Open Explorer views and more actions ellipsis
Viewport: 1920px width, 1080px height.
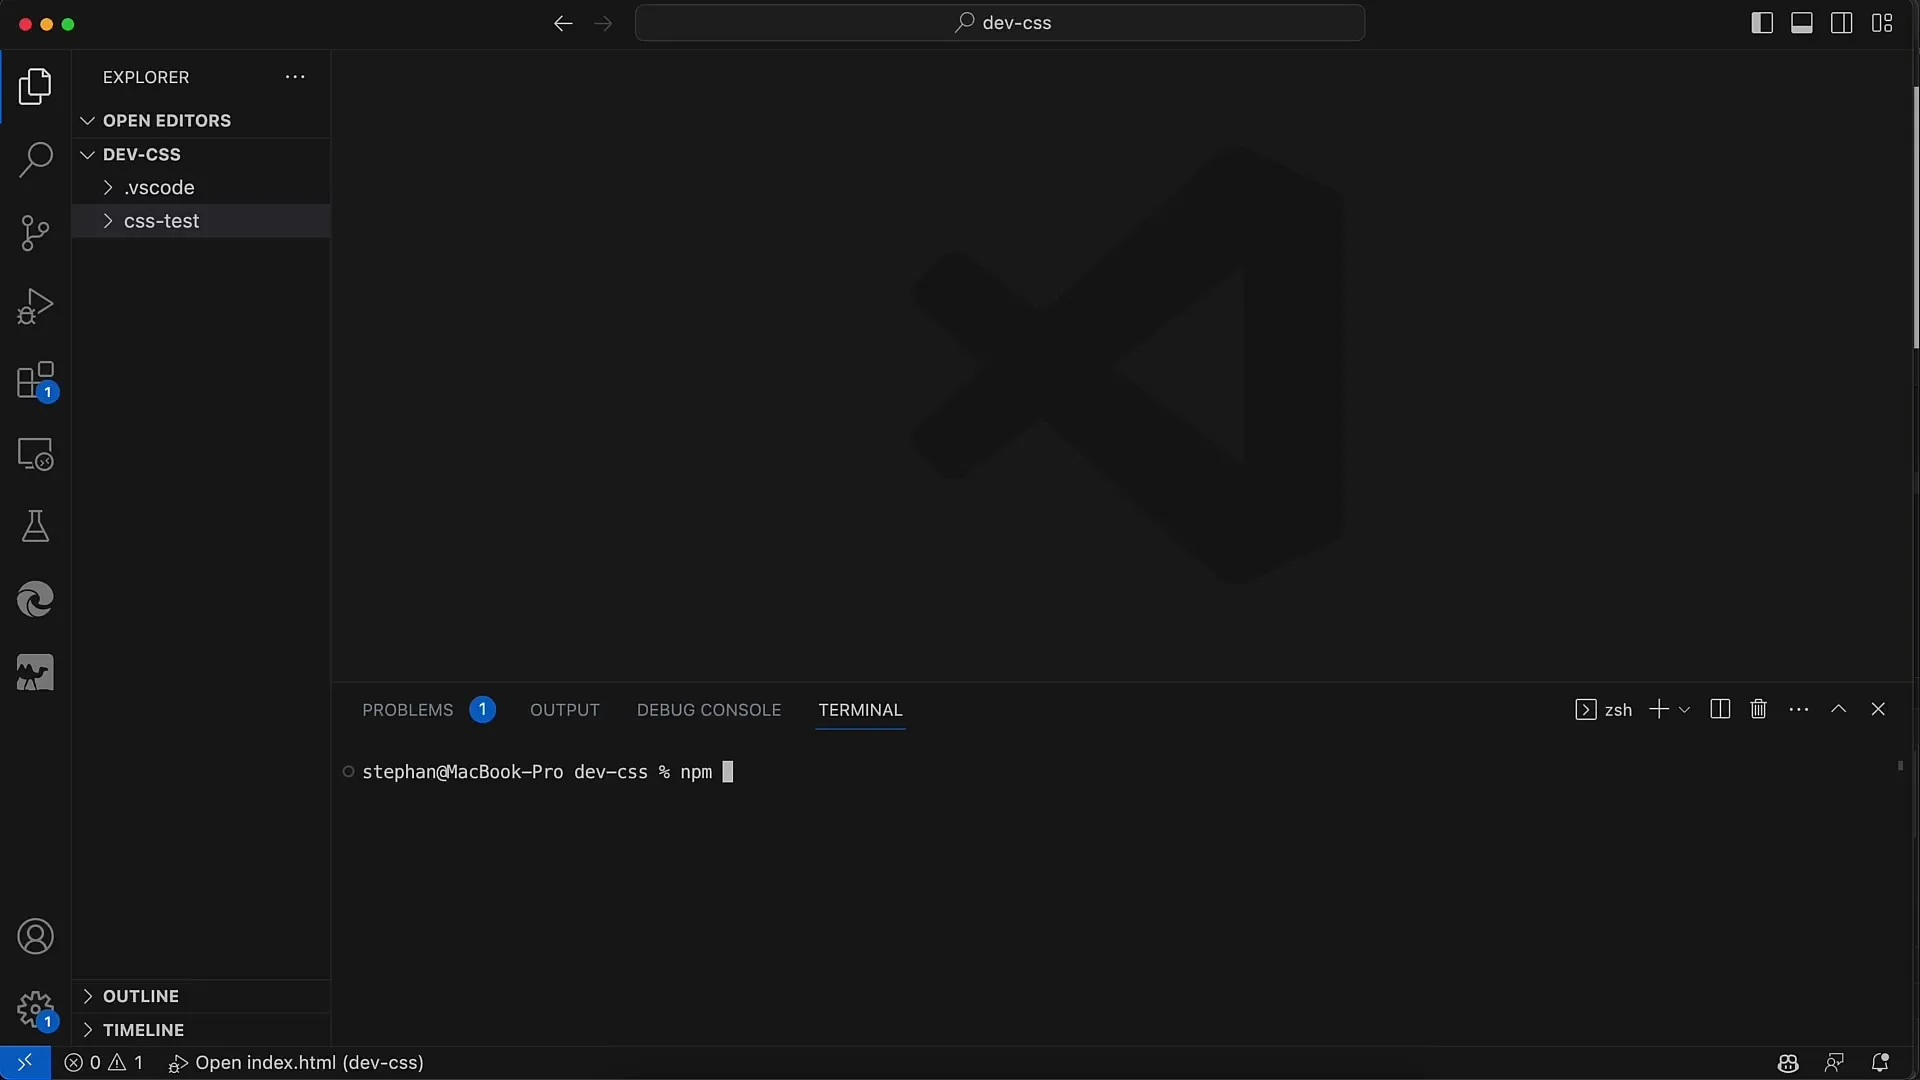pos(295,77)
